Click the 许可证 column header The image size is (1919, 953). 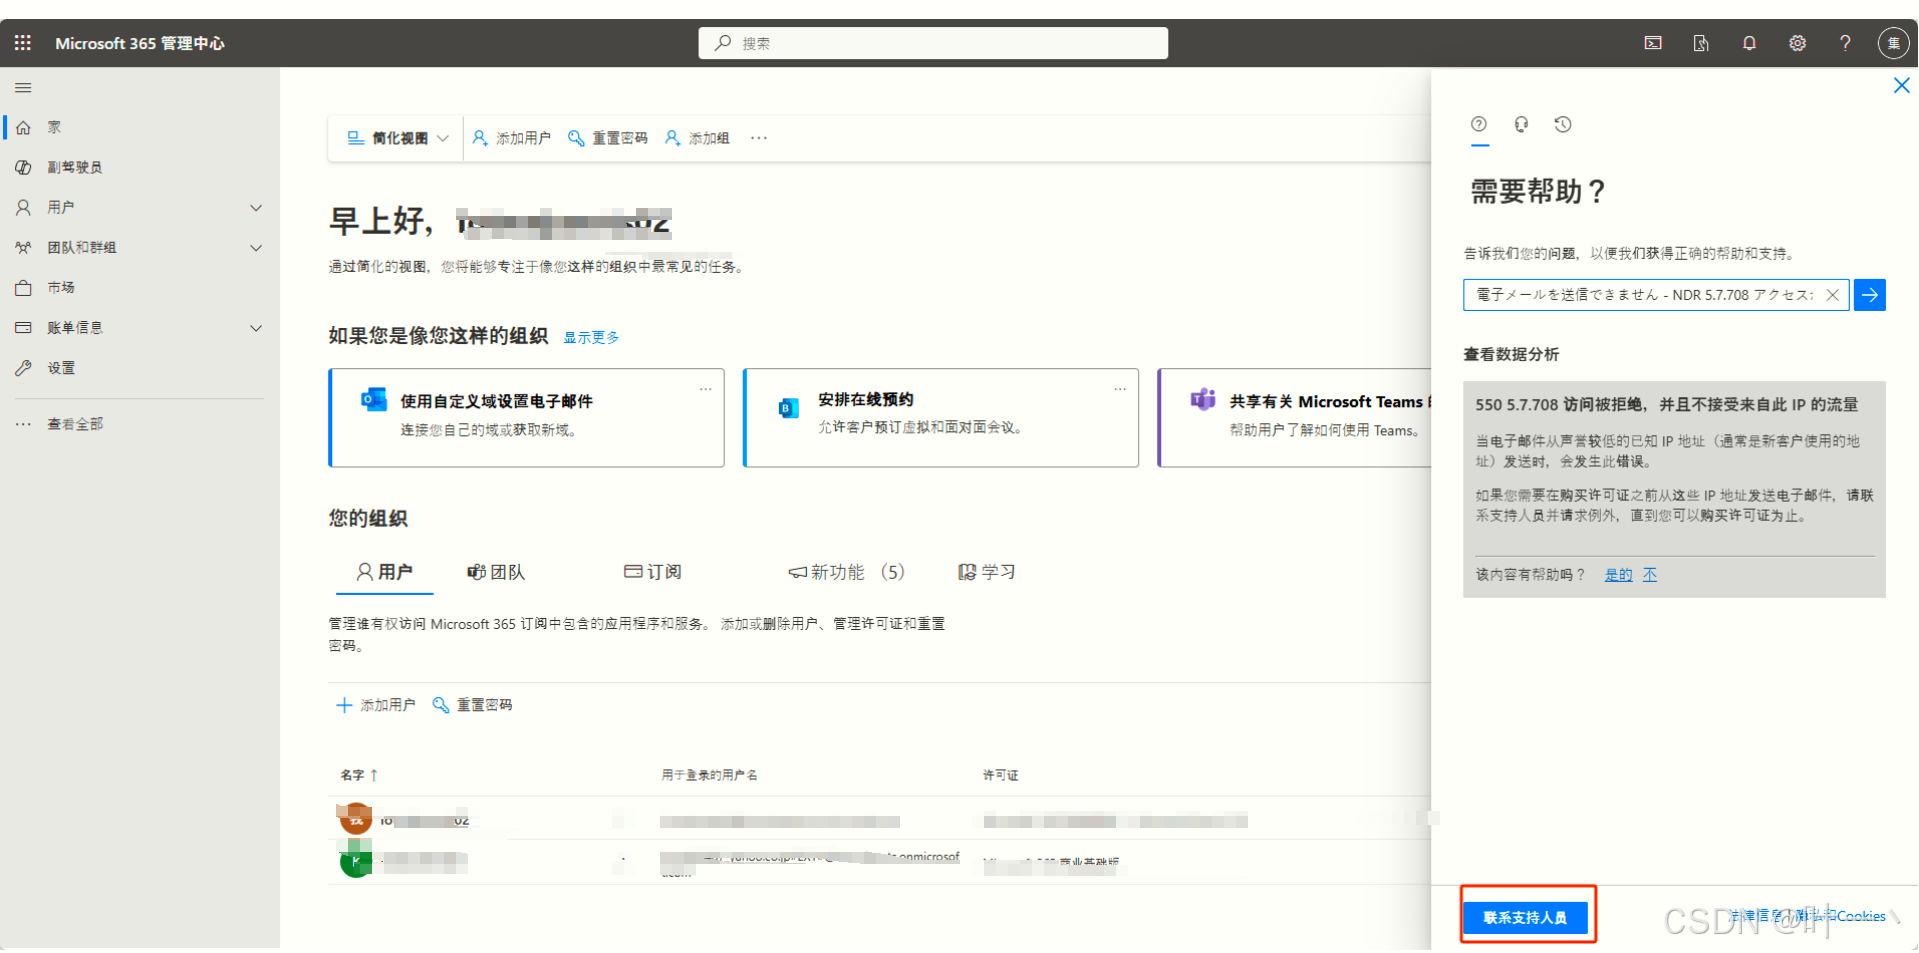(x=1000, y=775)
